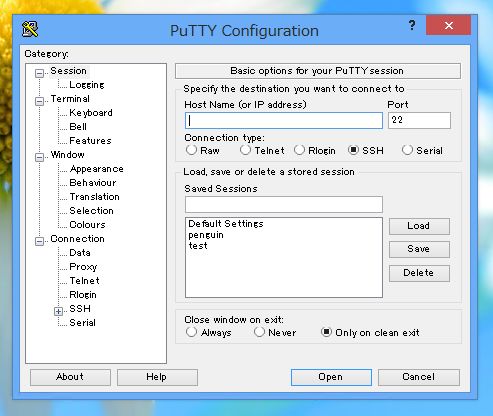
Task: Open the Colours category
Action: pos(87,225)
